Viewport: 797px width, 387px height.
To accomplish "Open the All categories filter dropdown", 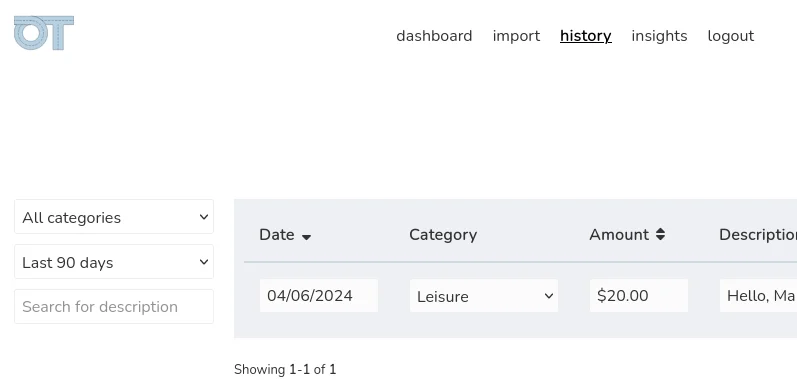I will click(x=114, y=217).
